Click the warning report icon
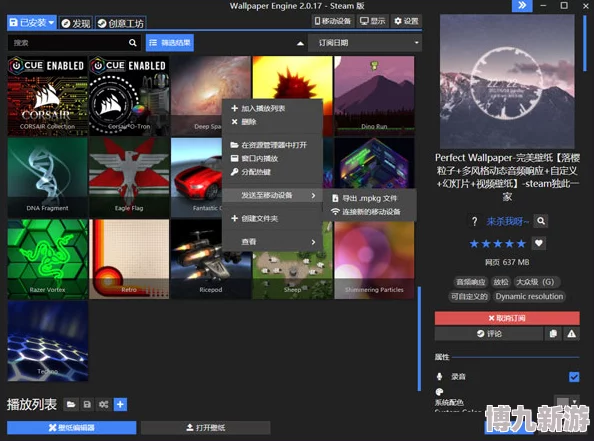The image size is (594, 441). point(572,334)
